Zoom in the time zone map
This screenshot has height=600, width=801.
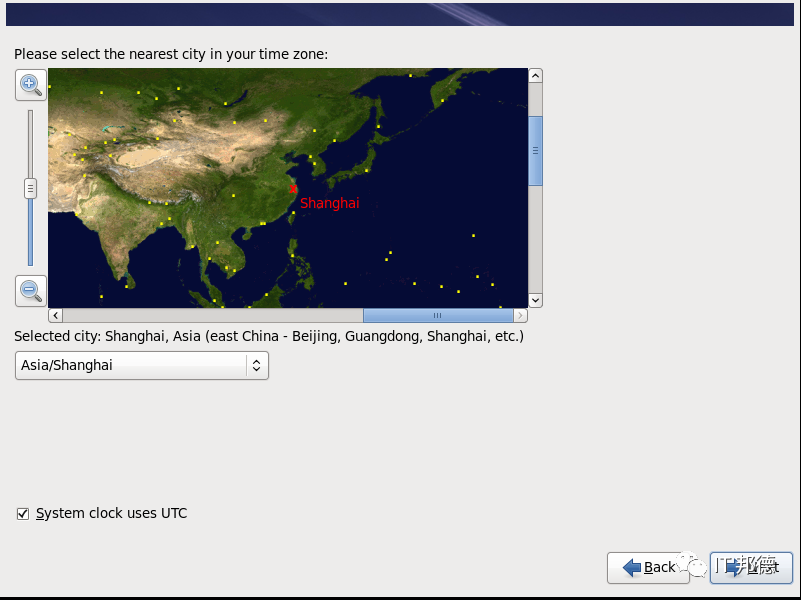pos(31,85)
